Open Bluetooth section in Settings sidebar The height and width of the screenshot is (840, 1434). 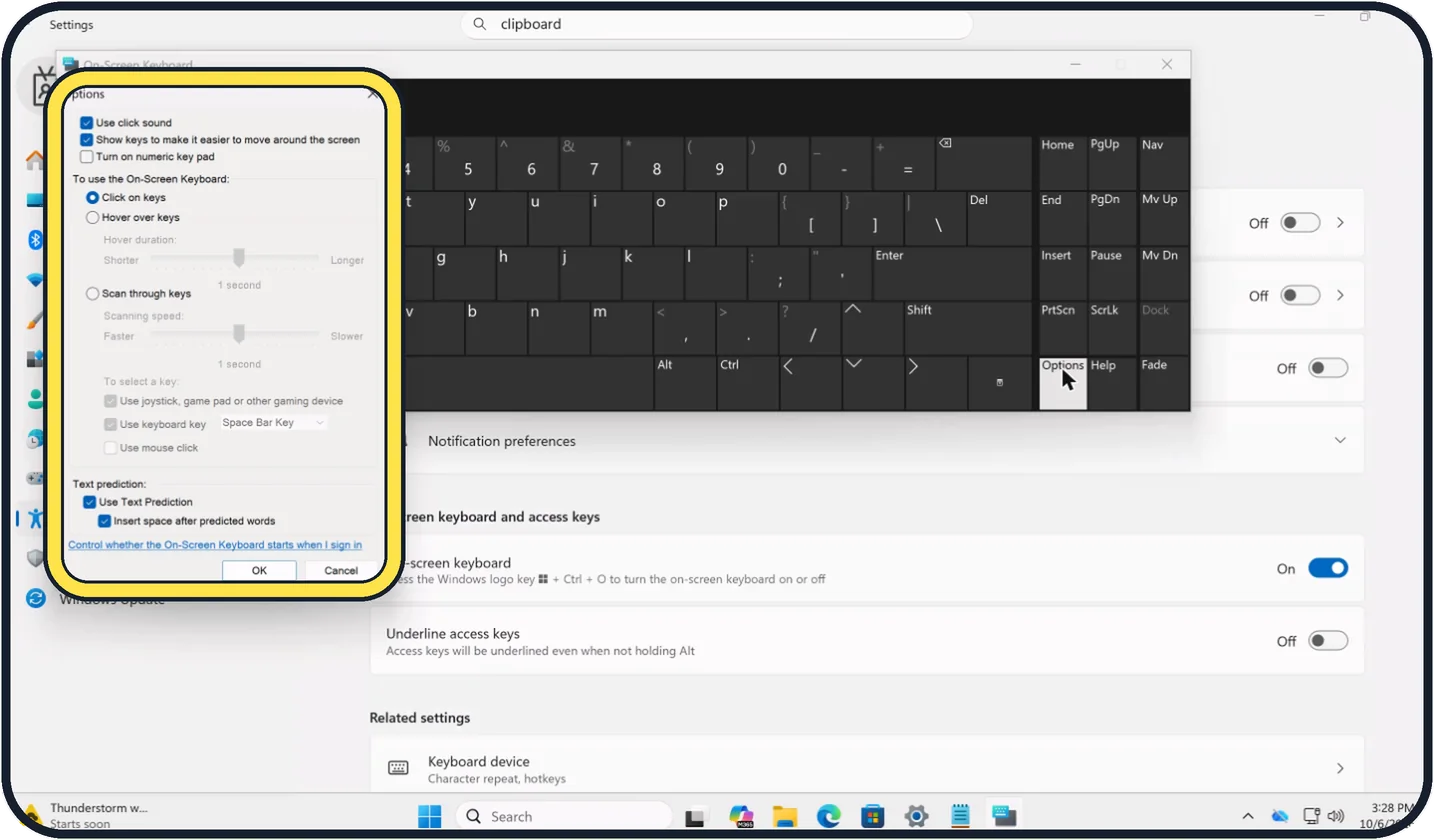coord(35,240)
